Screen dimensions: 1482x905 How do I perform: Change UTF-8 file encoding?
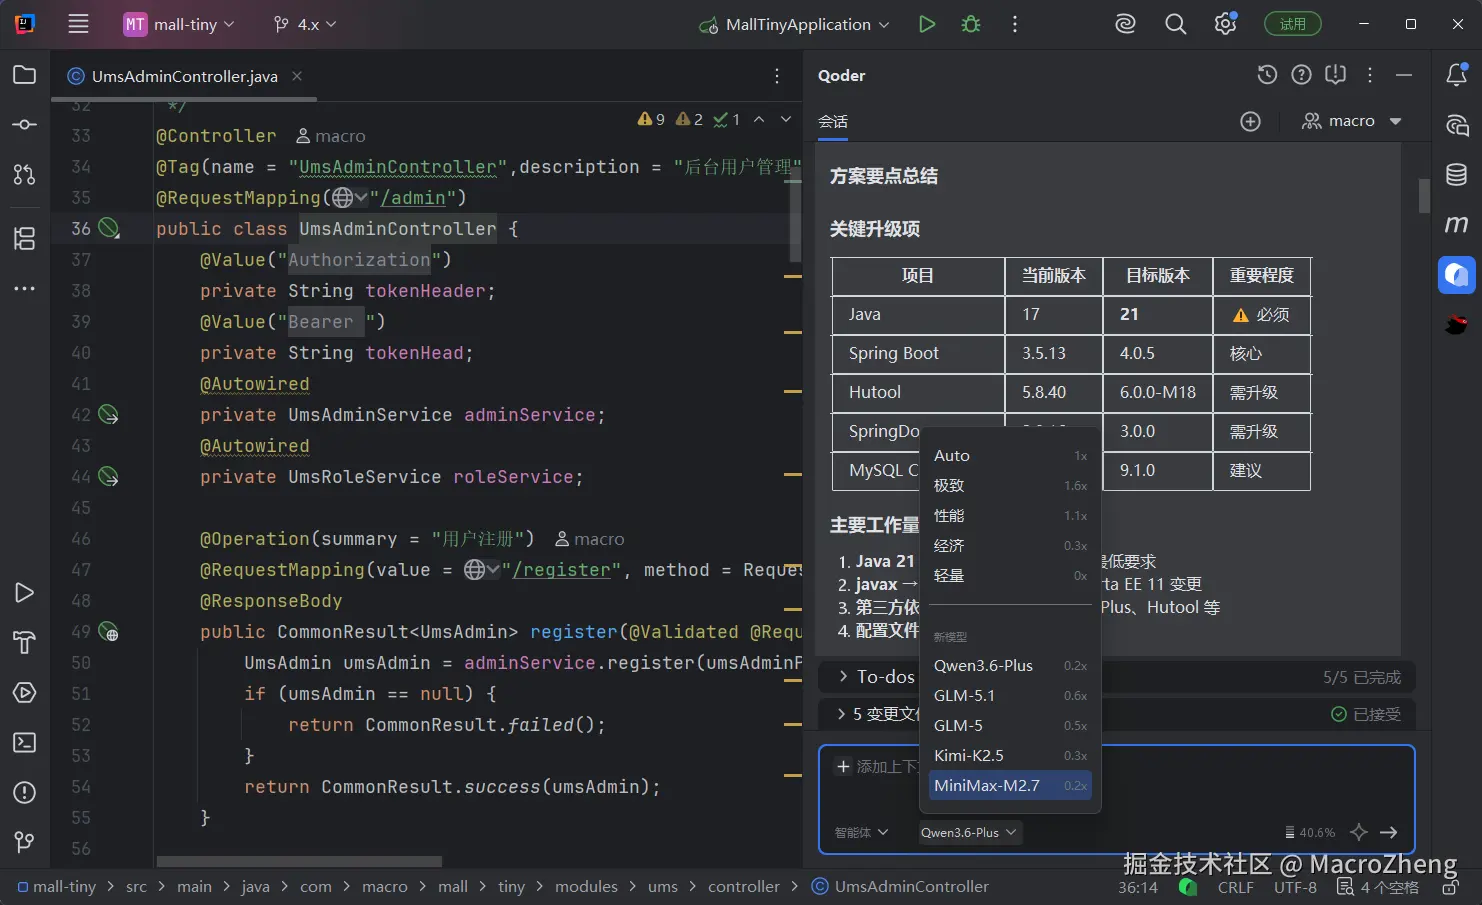[x=1295, y=887]
